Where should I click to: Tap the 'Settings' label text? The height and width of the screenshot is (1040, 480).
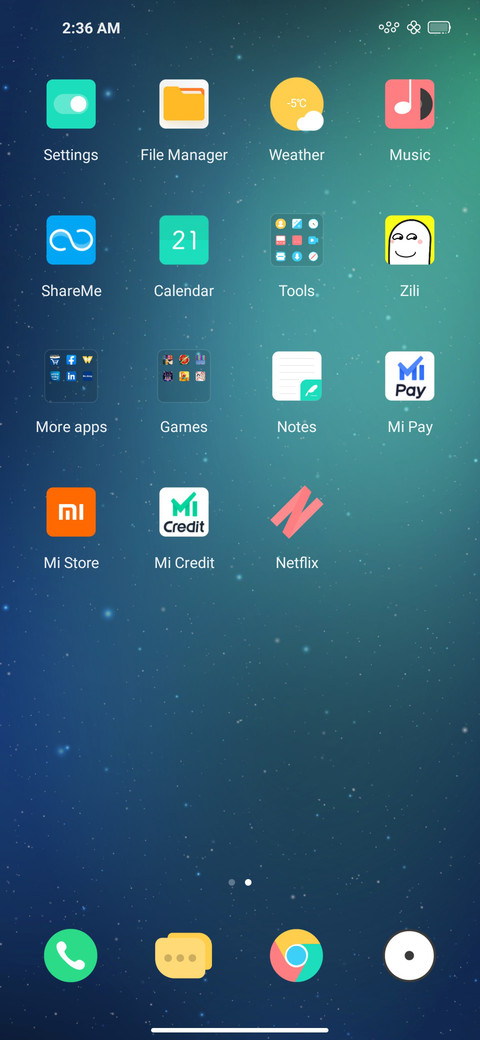(x=71, y=155)
